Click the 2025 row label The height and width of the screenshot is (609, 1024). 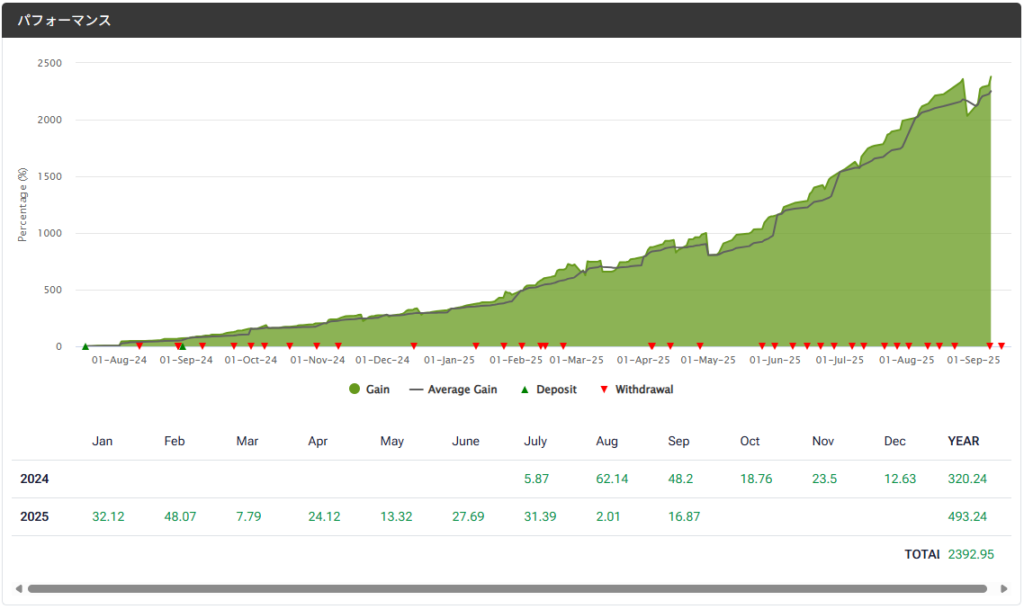pyautogui.click(x=34, y=517)
